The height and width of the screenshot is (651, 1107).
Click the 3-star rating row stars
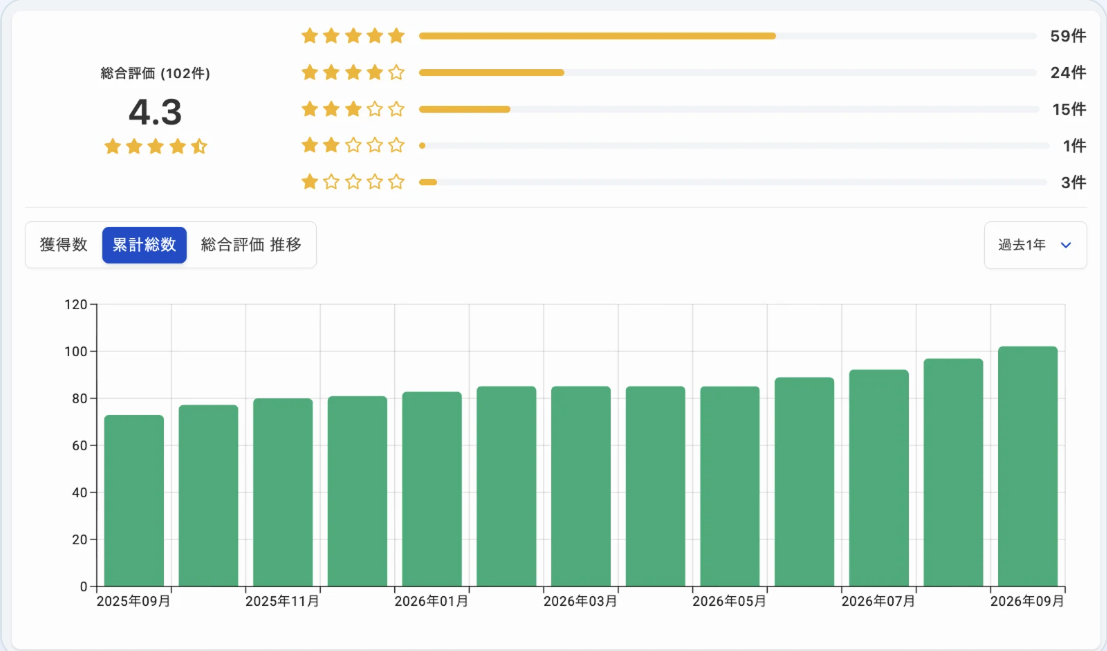click(x=353, y=109)
